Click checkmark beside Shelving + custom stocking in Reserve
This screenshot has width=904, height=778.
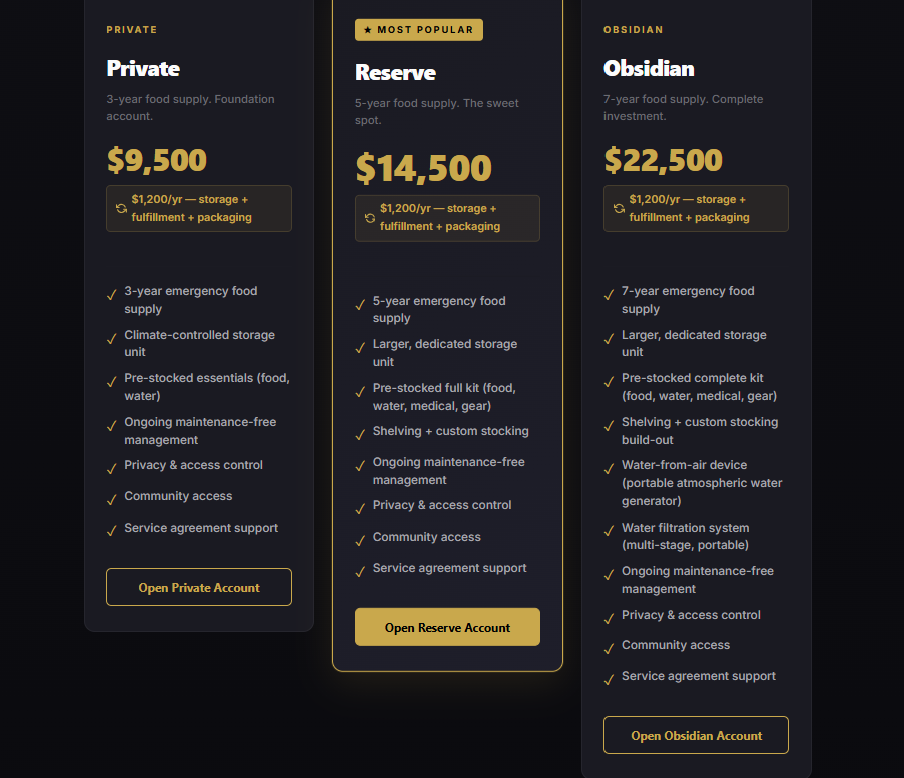coord(360,435)
